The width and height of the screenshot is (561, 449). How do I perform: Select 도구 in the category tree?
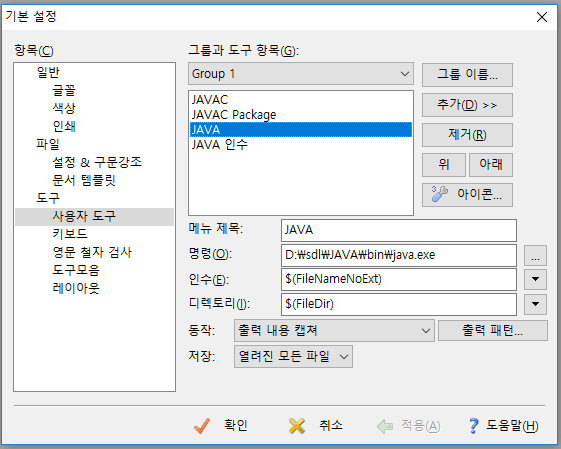(48, 198)
